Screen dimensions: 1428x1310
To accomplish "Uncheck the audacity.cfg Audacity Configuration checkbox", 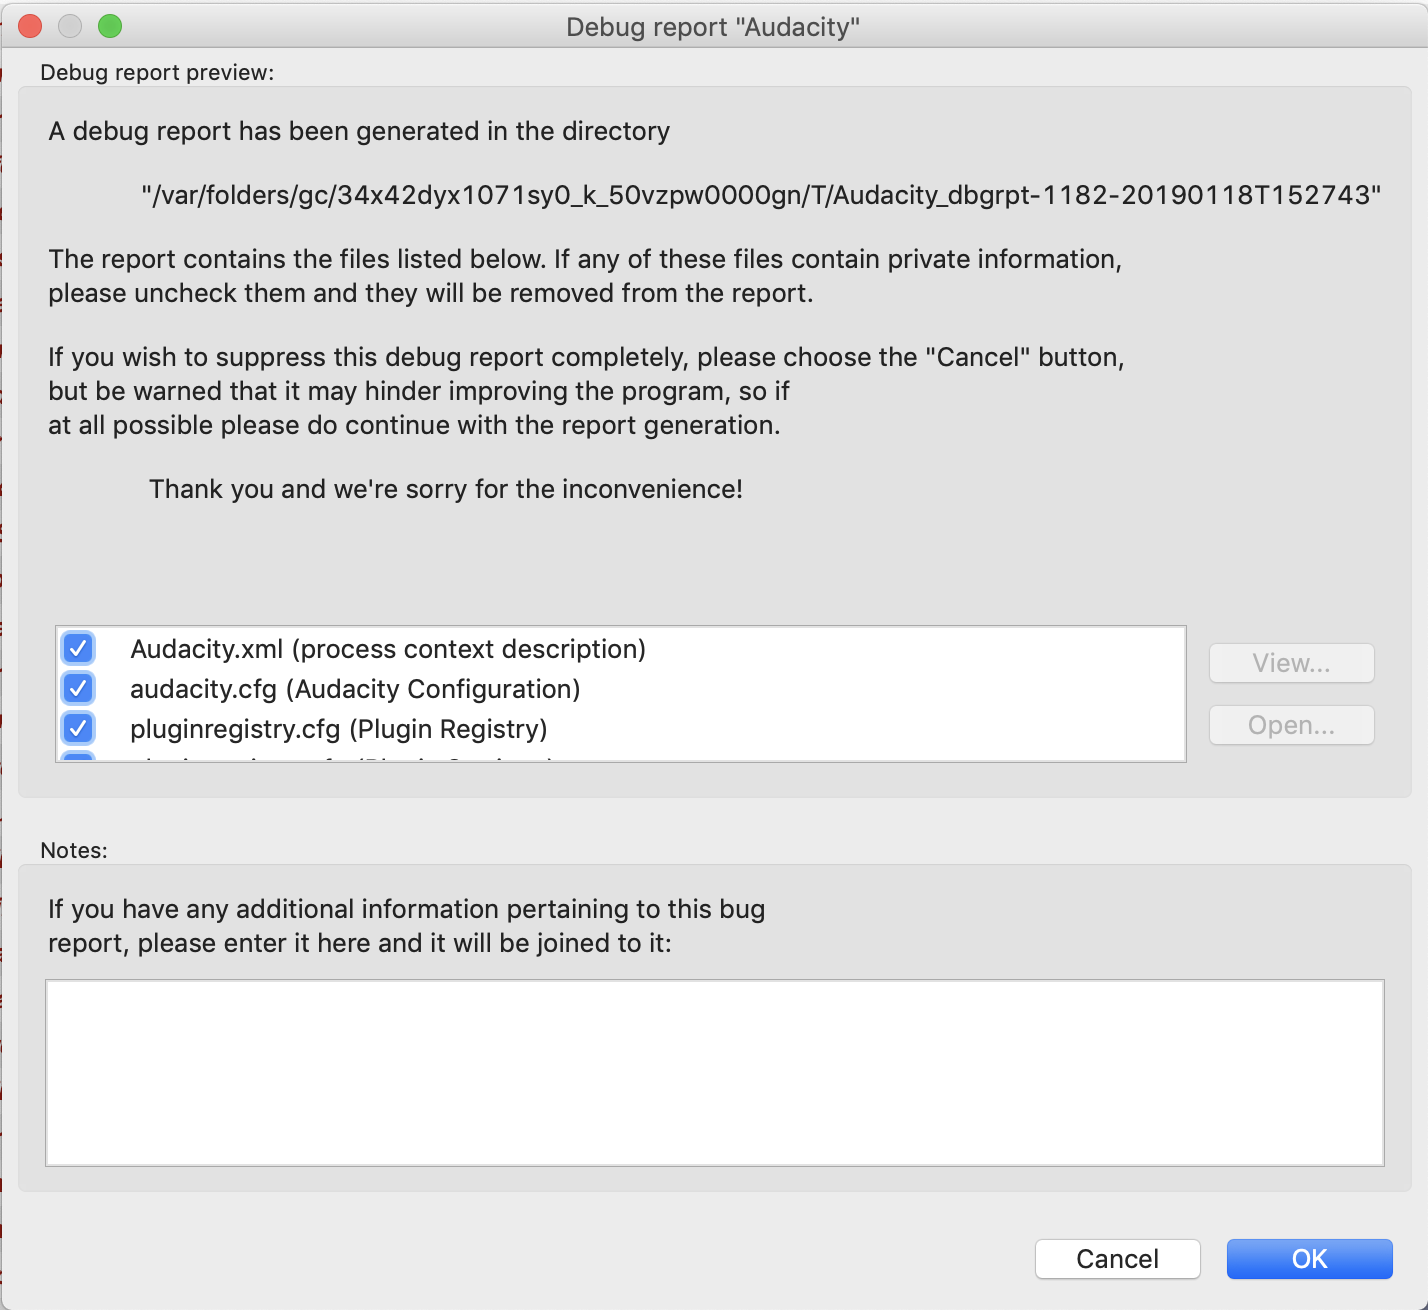I will pos(78,688).
